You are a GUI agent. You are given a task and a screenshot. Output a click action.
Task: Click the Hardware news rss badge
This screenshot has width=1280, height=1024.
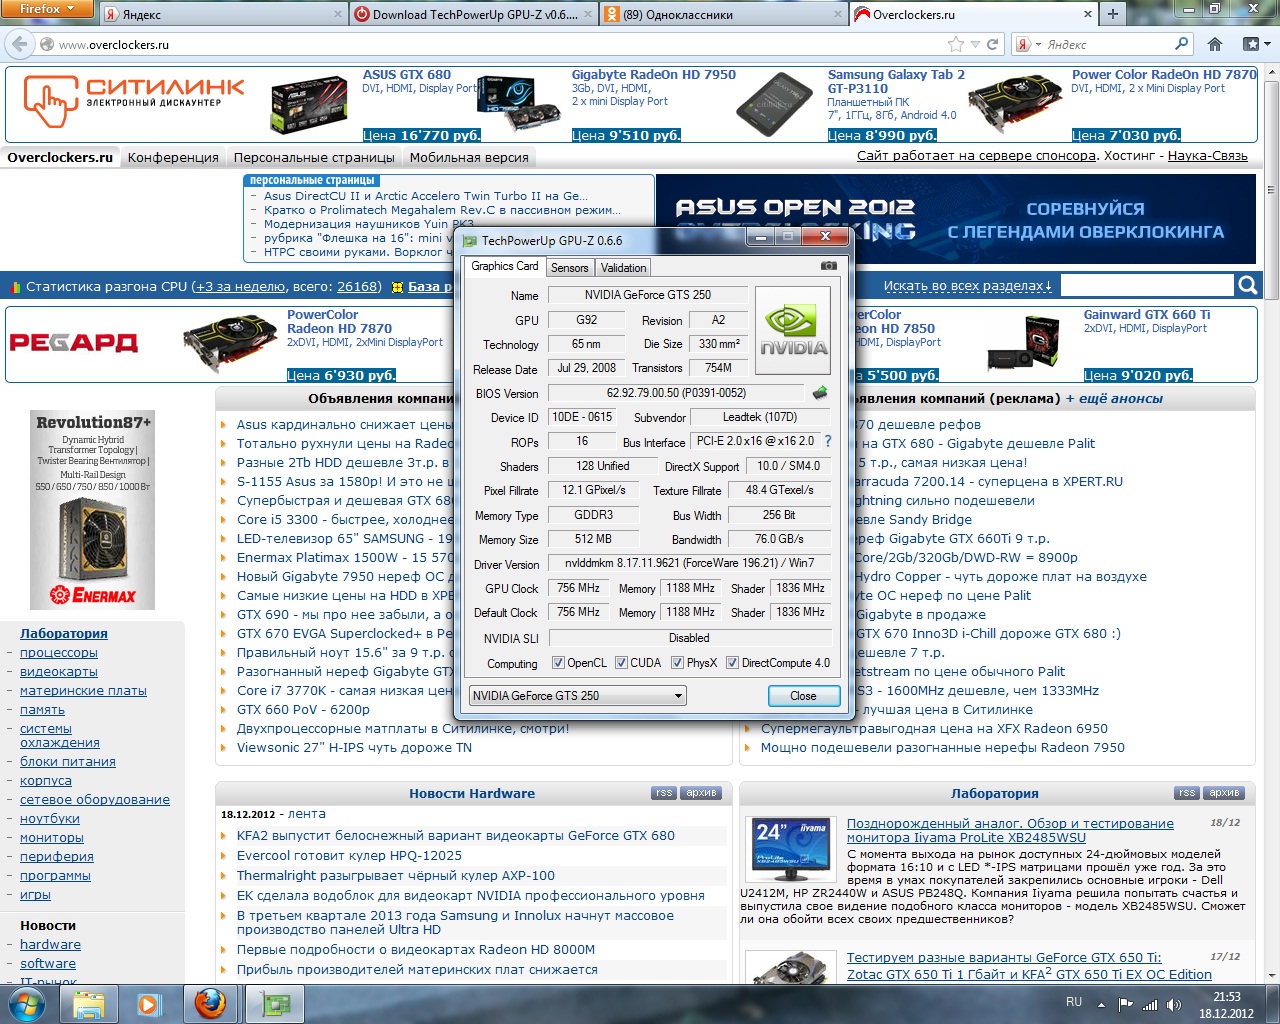pyautogui.click(x=664, y=793)
